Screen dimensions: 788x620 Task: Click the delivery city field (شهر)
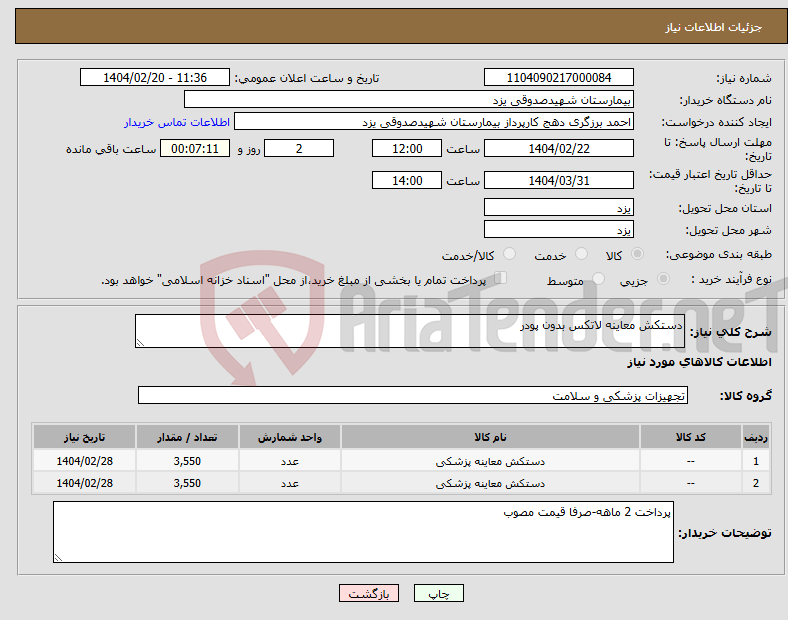[558, 229]
